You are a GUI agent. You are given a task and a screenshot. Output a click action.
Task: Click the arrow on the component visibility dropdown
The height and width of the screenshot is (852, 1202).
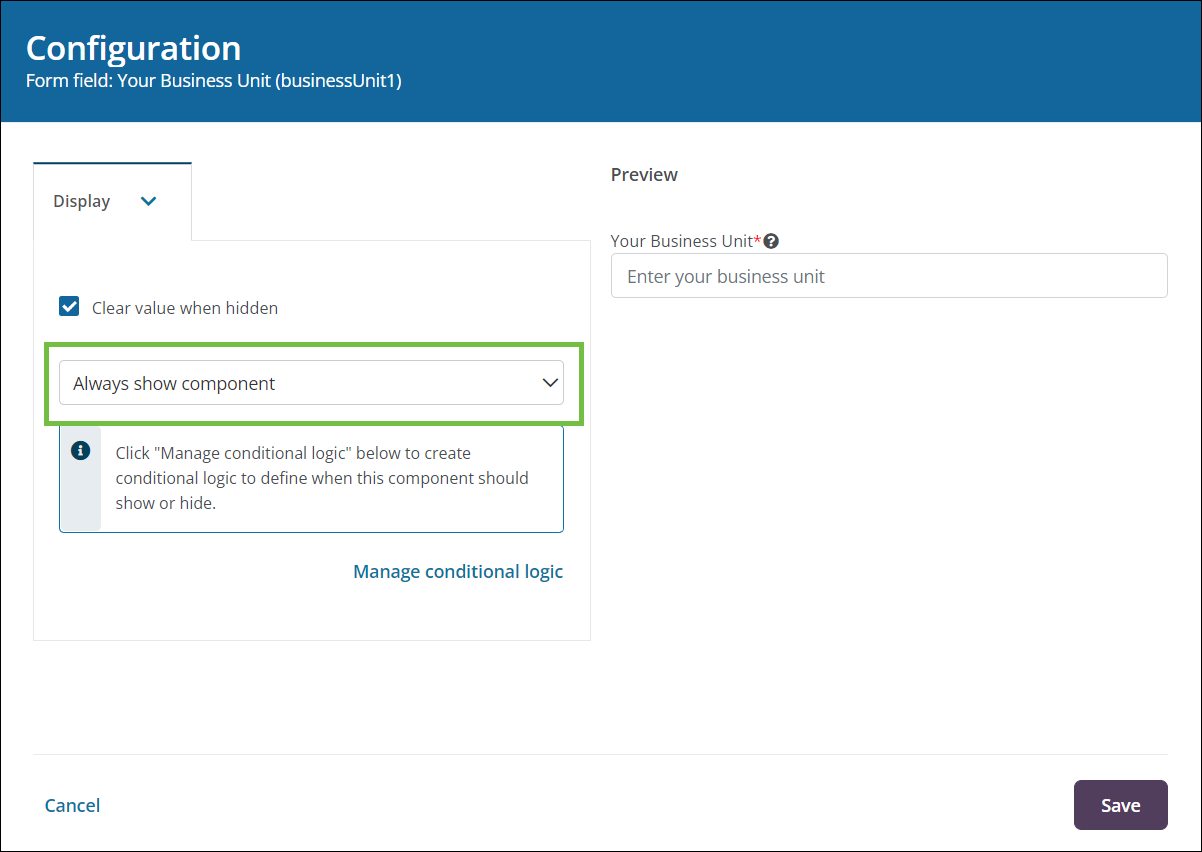(549, 383)
